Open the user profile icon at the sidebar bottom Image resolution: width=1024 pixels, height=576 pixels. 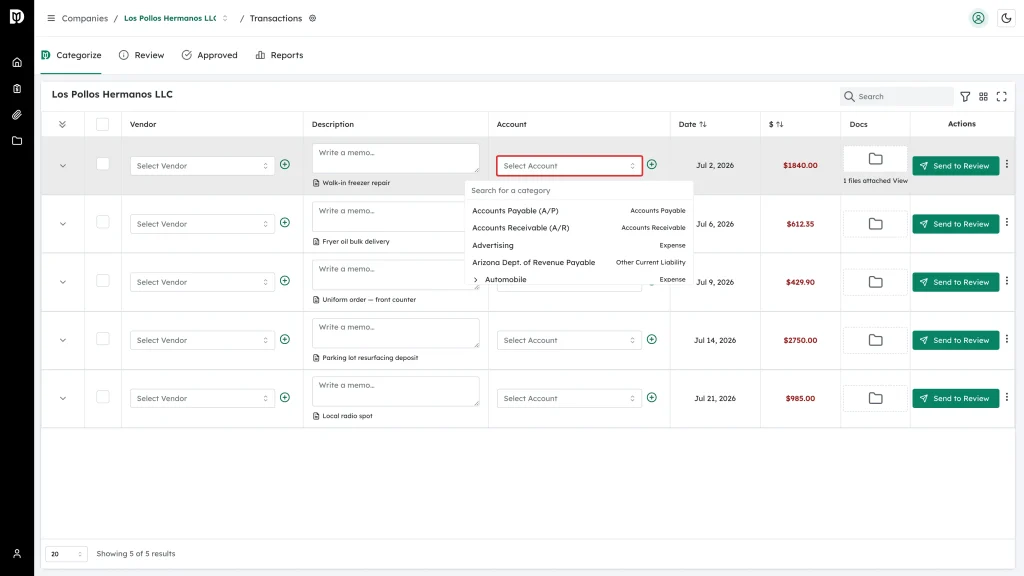(17, 554)
